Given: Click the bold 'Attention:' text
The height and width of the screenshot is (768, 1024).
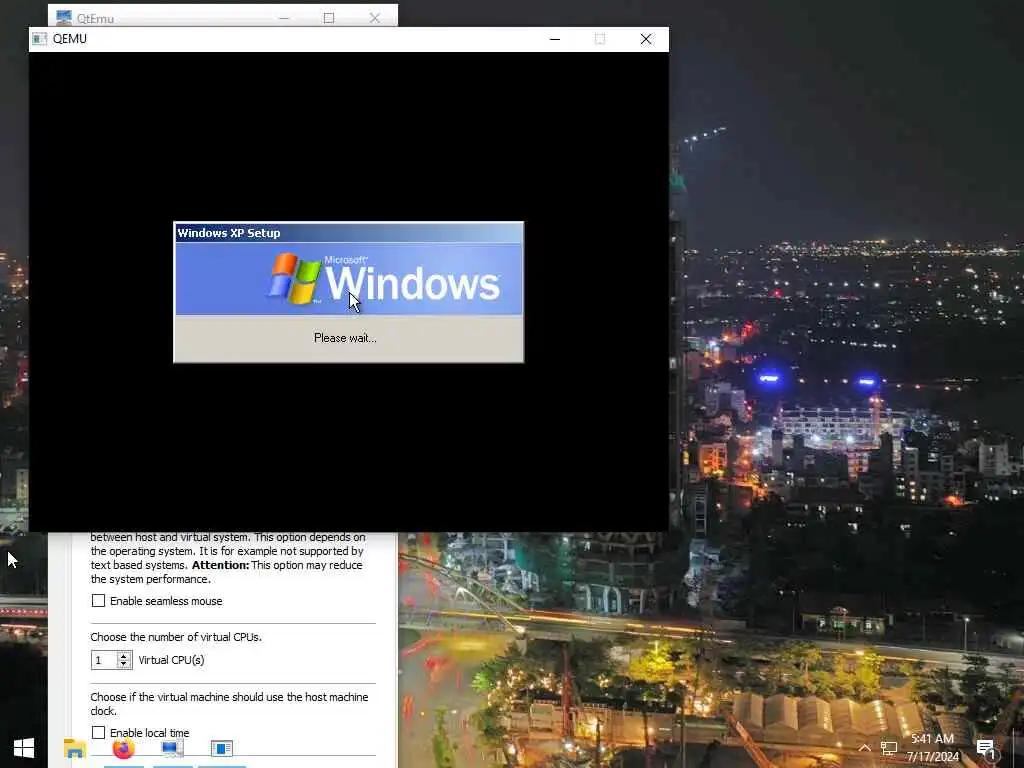Looking at the screenshot, I should (x=220, y=565).
